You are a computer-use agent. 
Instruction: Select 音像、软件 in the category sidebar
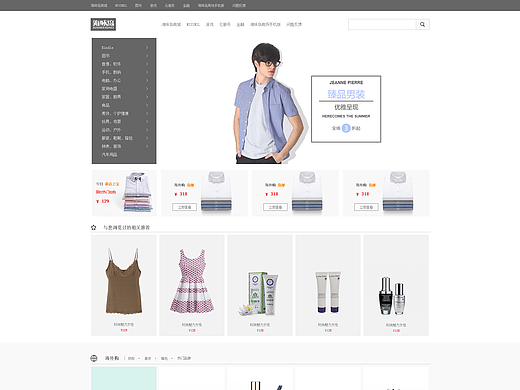coord(111,64)
